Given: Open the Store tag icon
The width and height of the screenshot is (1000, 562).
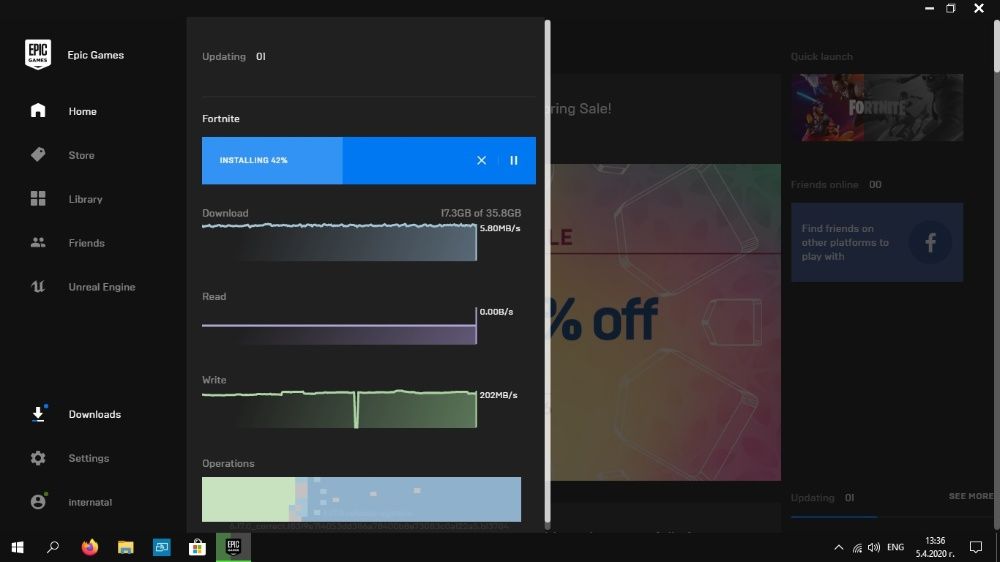Looking at the screenshot, I should pyautogui.click(x=38, y=154).
